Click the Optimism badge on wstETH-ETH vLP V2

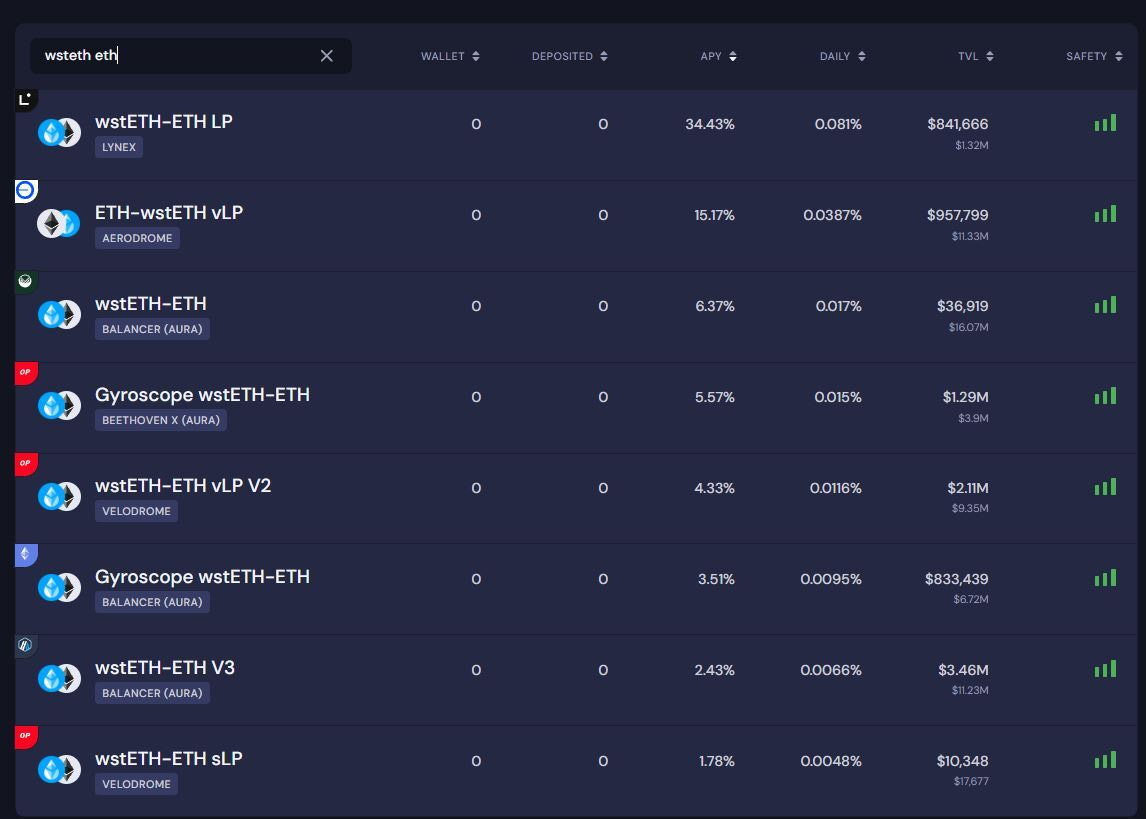(x=26, y=463)
